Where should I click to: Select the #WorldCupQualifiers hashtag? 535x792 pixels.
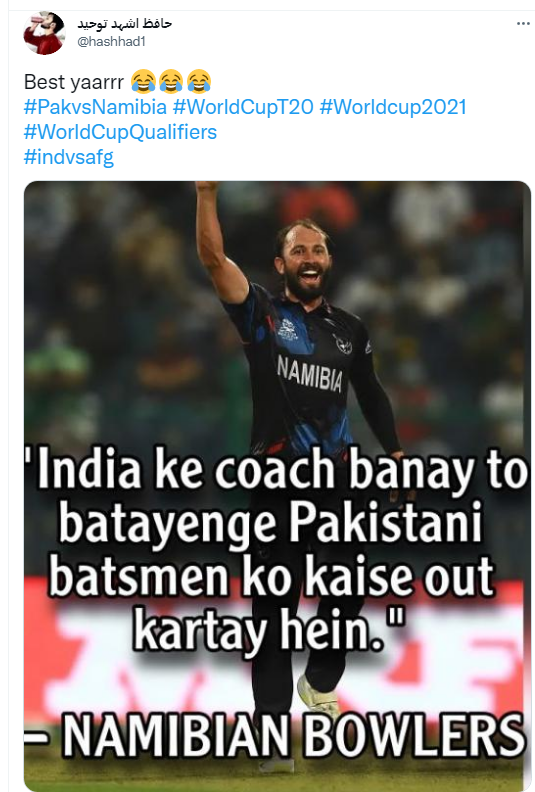click(x=120, y=132)
